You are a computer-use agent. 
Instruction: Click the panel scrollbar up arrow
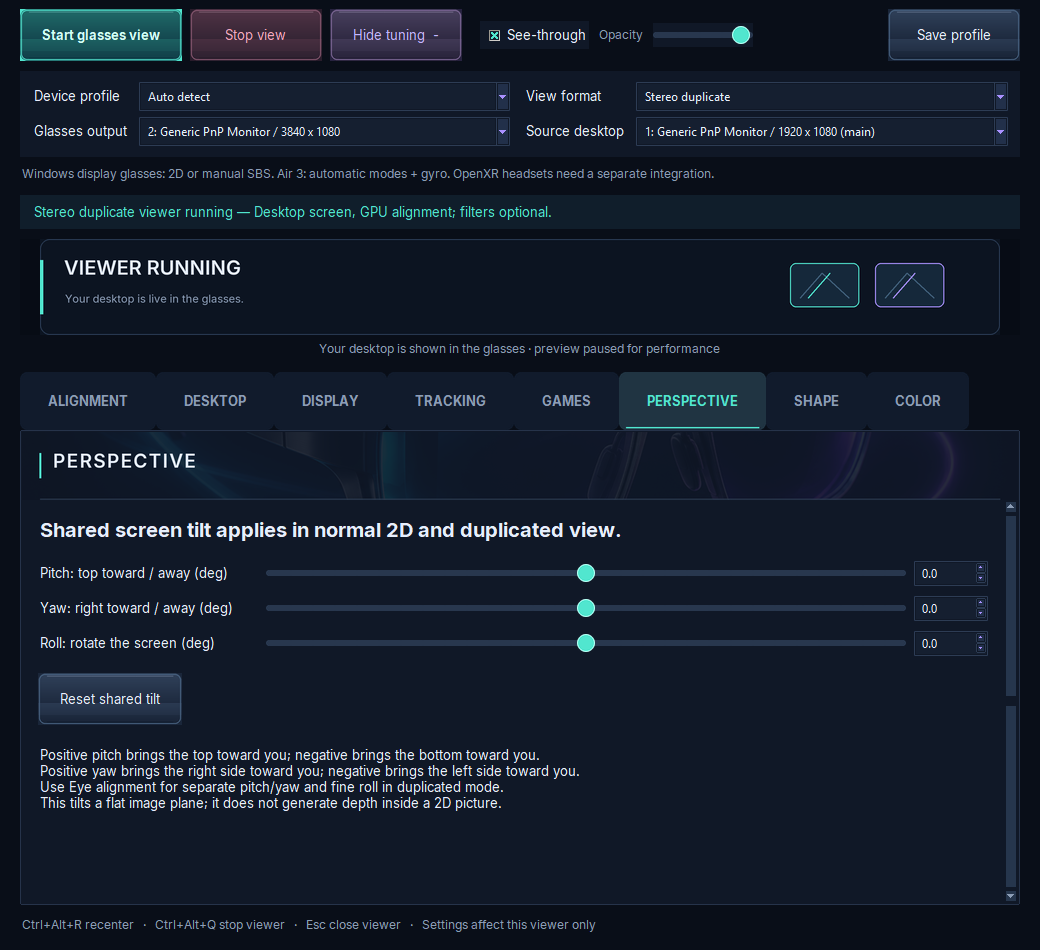pyautogui.click(x=1011, y=507)
